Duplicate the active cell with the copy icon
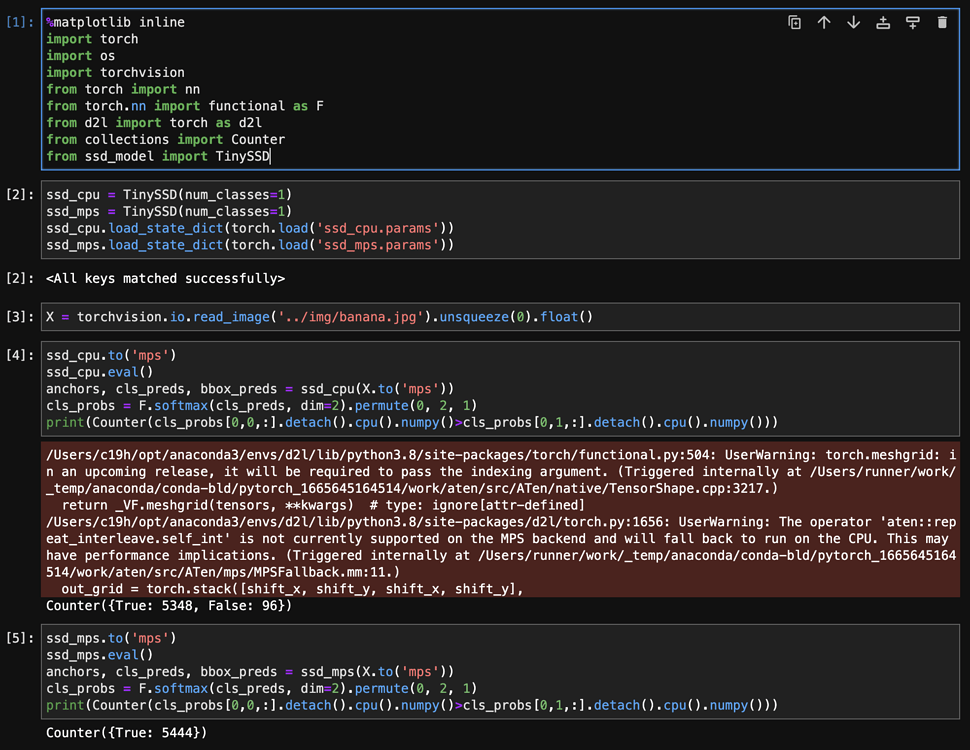Screen dimensions: 970x750 795,23
